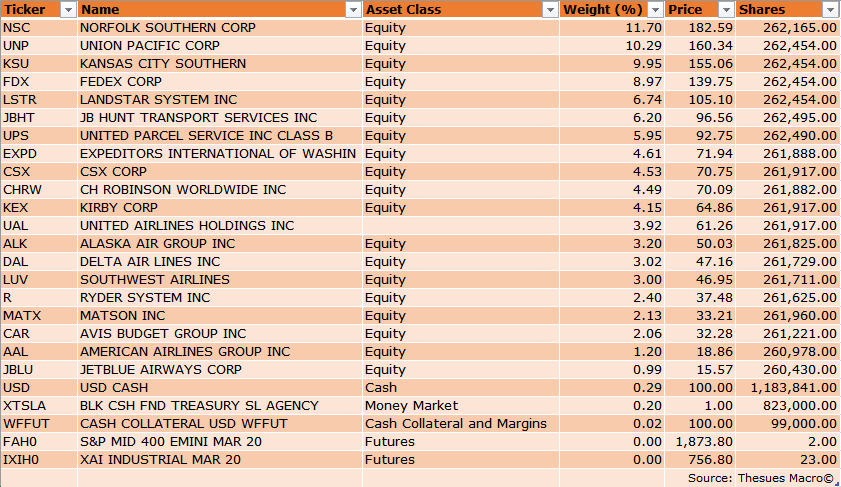Click the NORFOLK SOUTHERN CORP cell
Image resolution: width=841 pixels, height=487 pixels.
tap(220, 28)
